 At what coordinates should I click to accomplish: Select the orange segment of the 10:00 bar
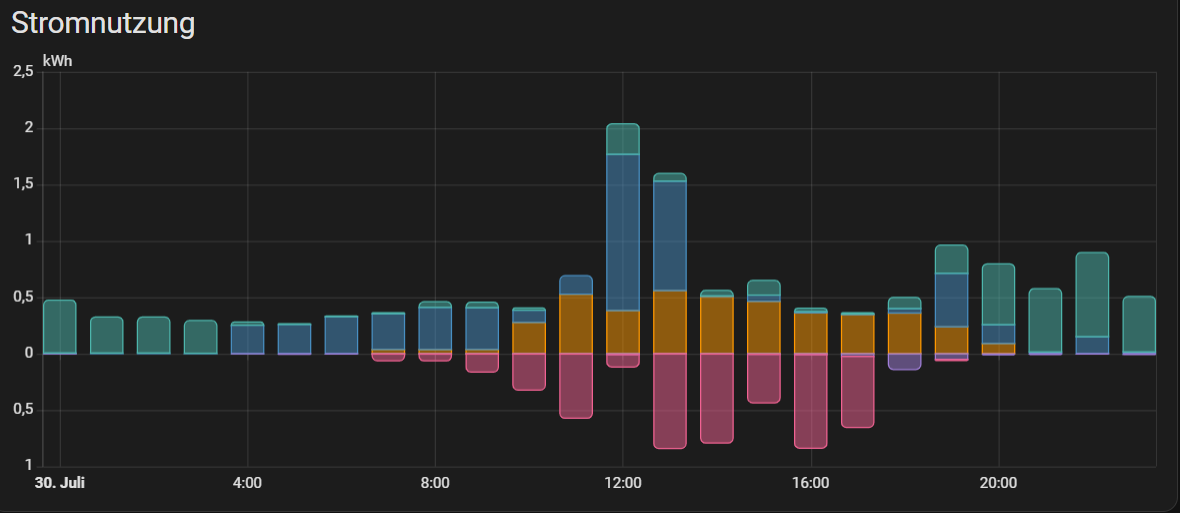point(529,338)
